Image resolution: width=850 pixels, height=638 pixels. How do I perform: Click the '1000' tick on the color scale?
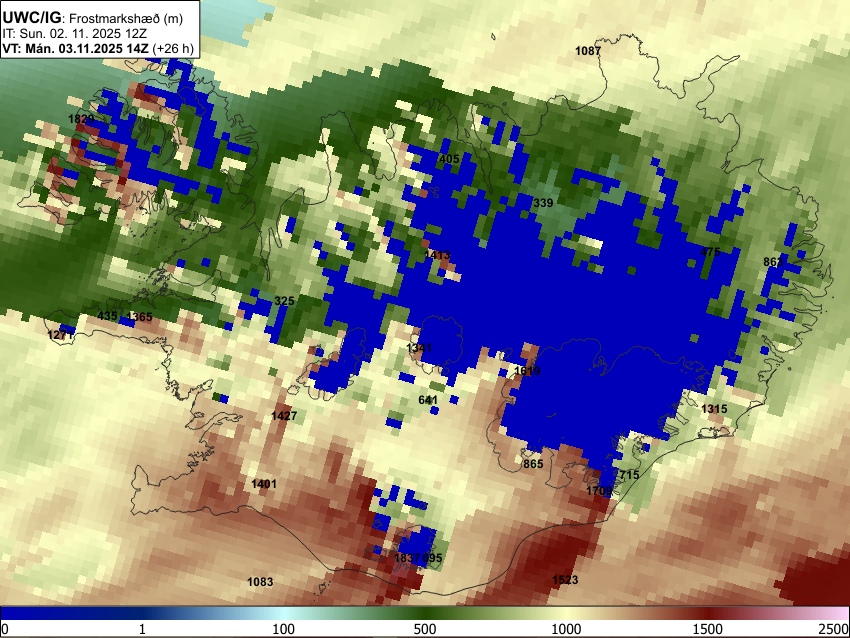[566, 629]
